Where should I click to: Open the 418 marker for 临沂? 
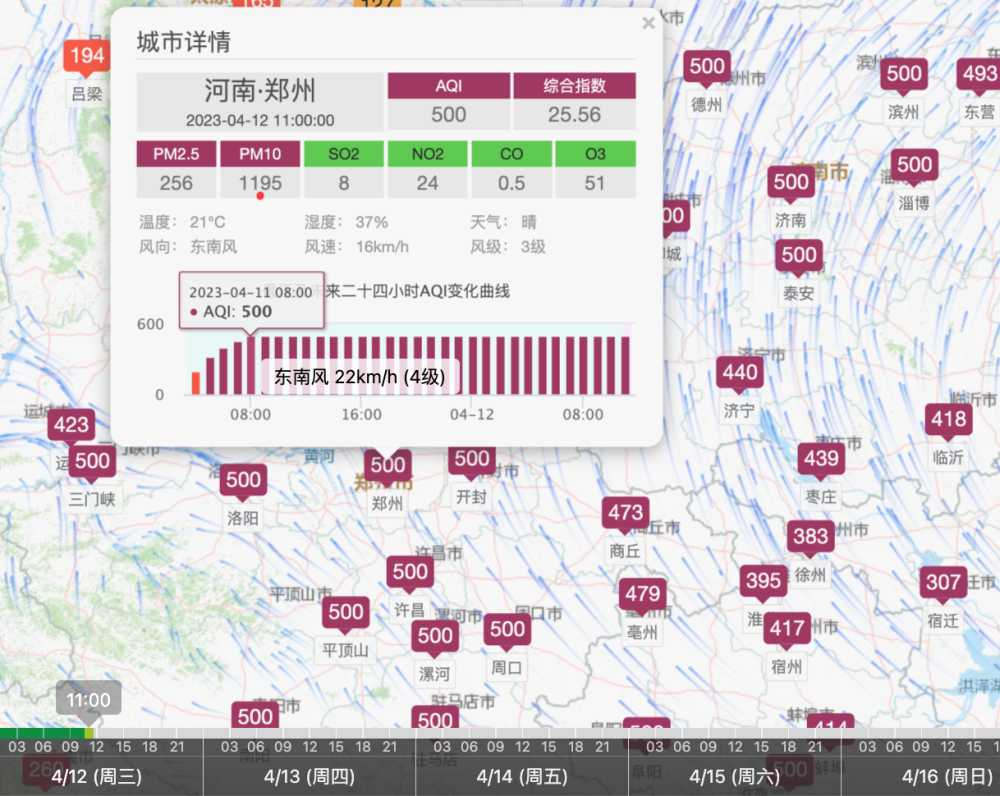[x=948, y=420]
